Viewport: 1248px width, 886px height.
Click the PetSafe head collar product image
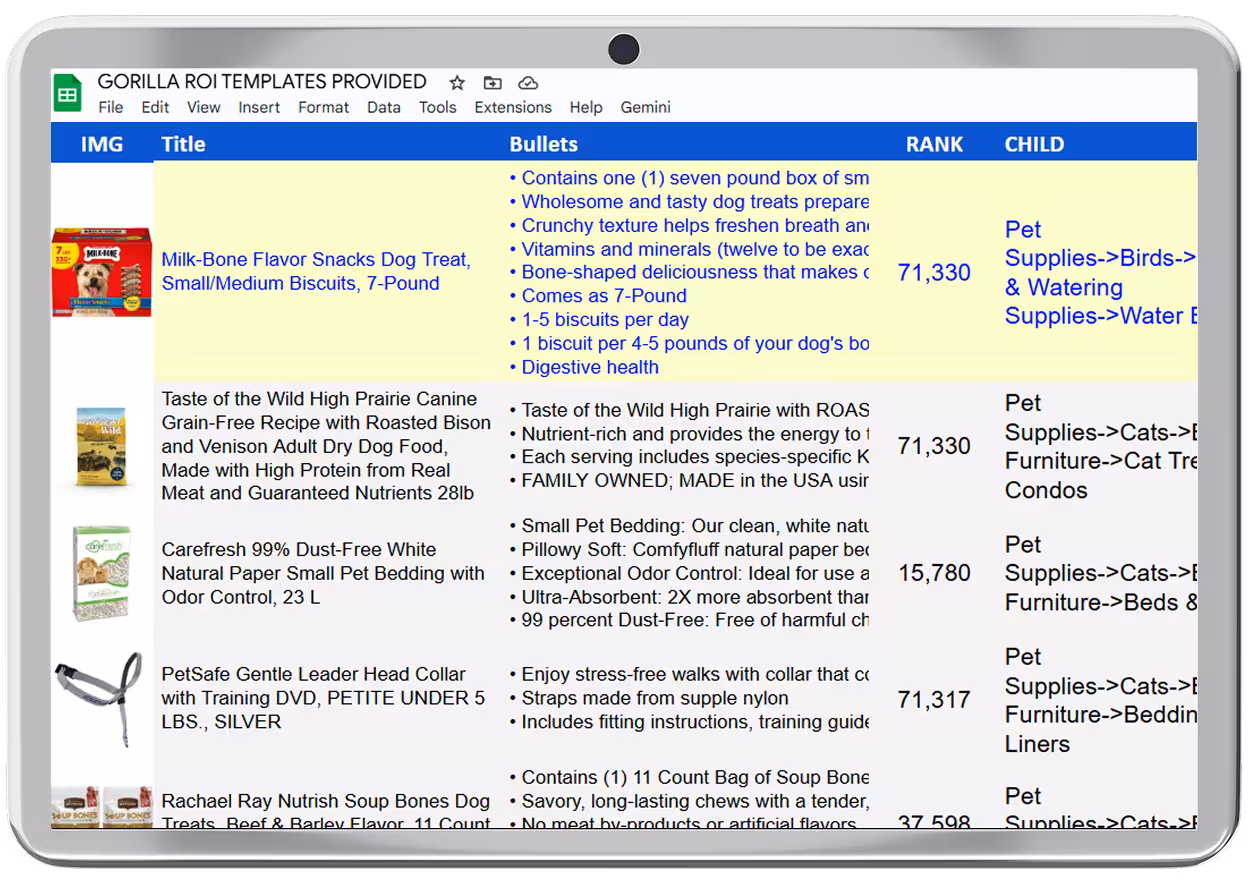tap(100, 699)
